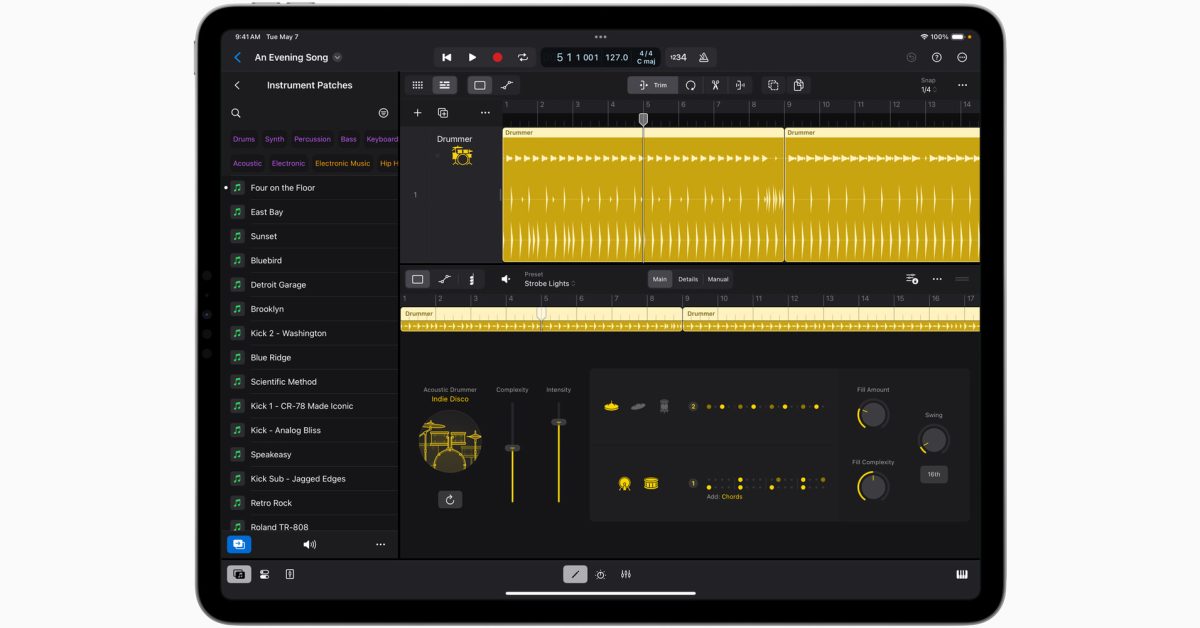Switch to the Tracks view icon
The image size is (1200, 628).
444,85
